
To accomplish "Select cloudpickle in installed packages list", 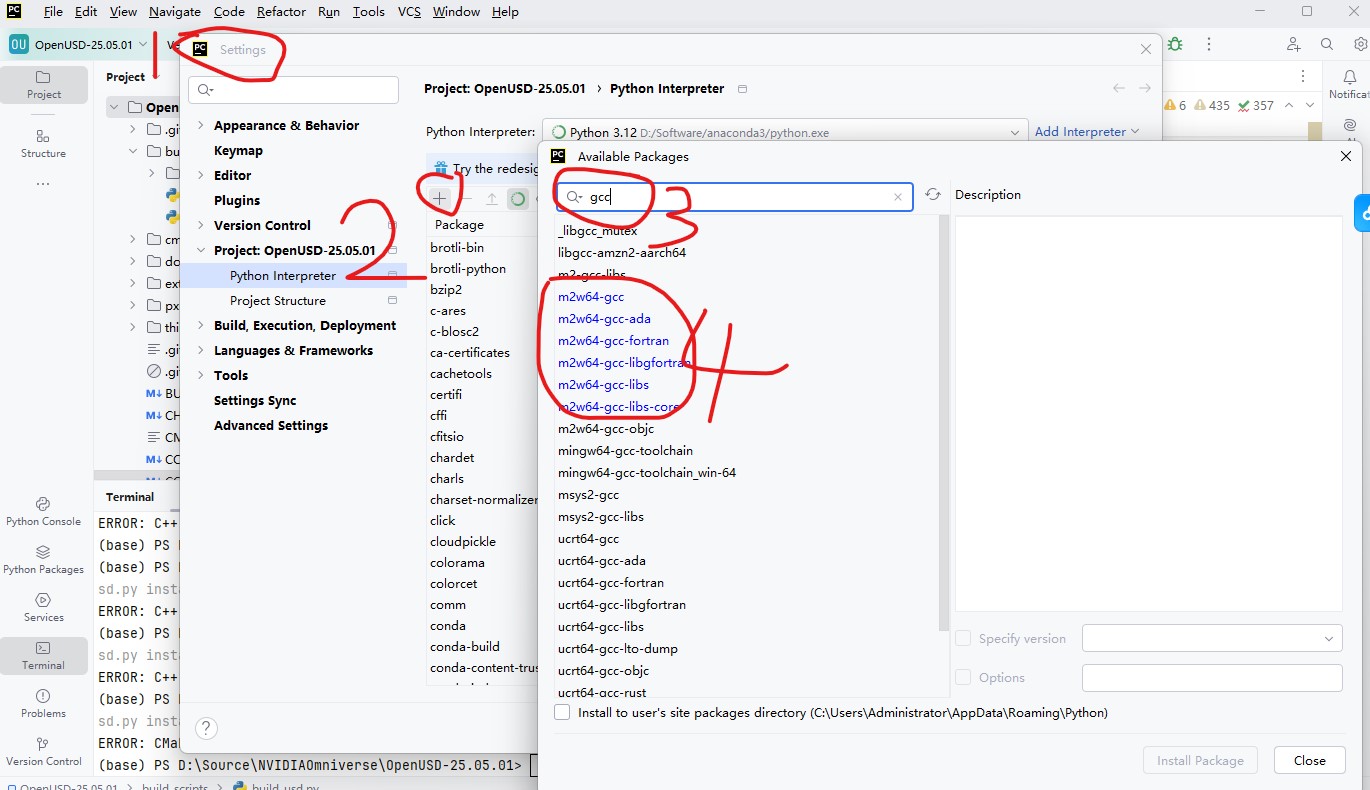I will point(463,541).
